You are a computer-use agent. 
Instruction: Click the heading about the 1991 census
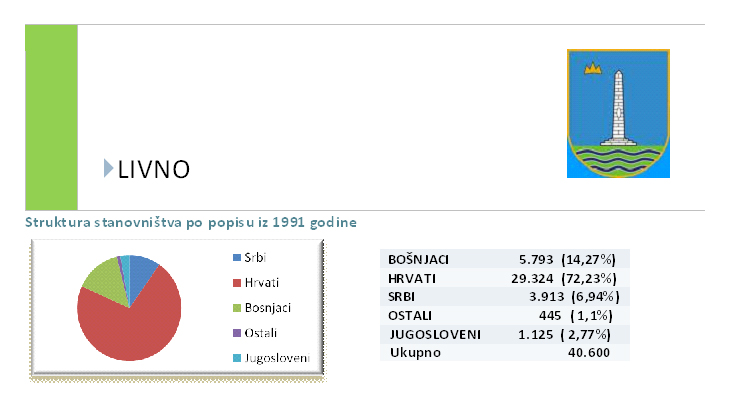point(191,222)
